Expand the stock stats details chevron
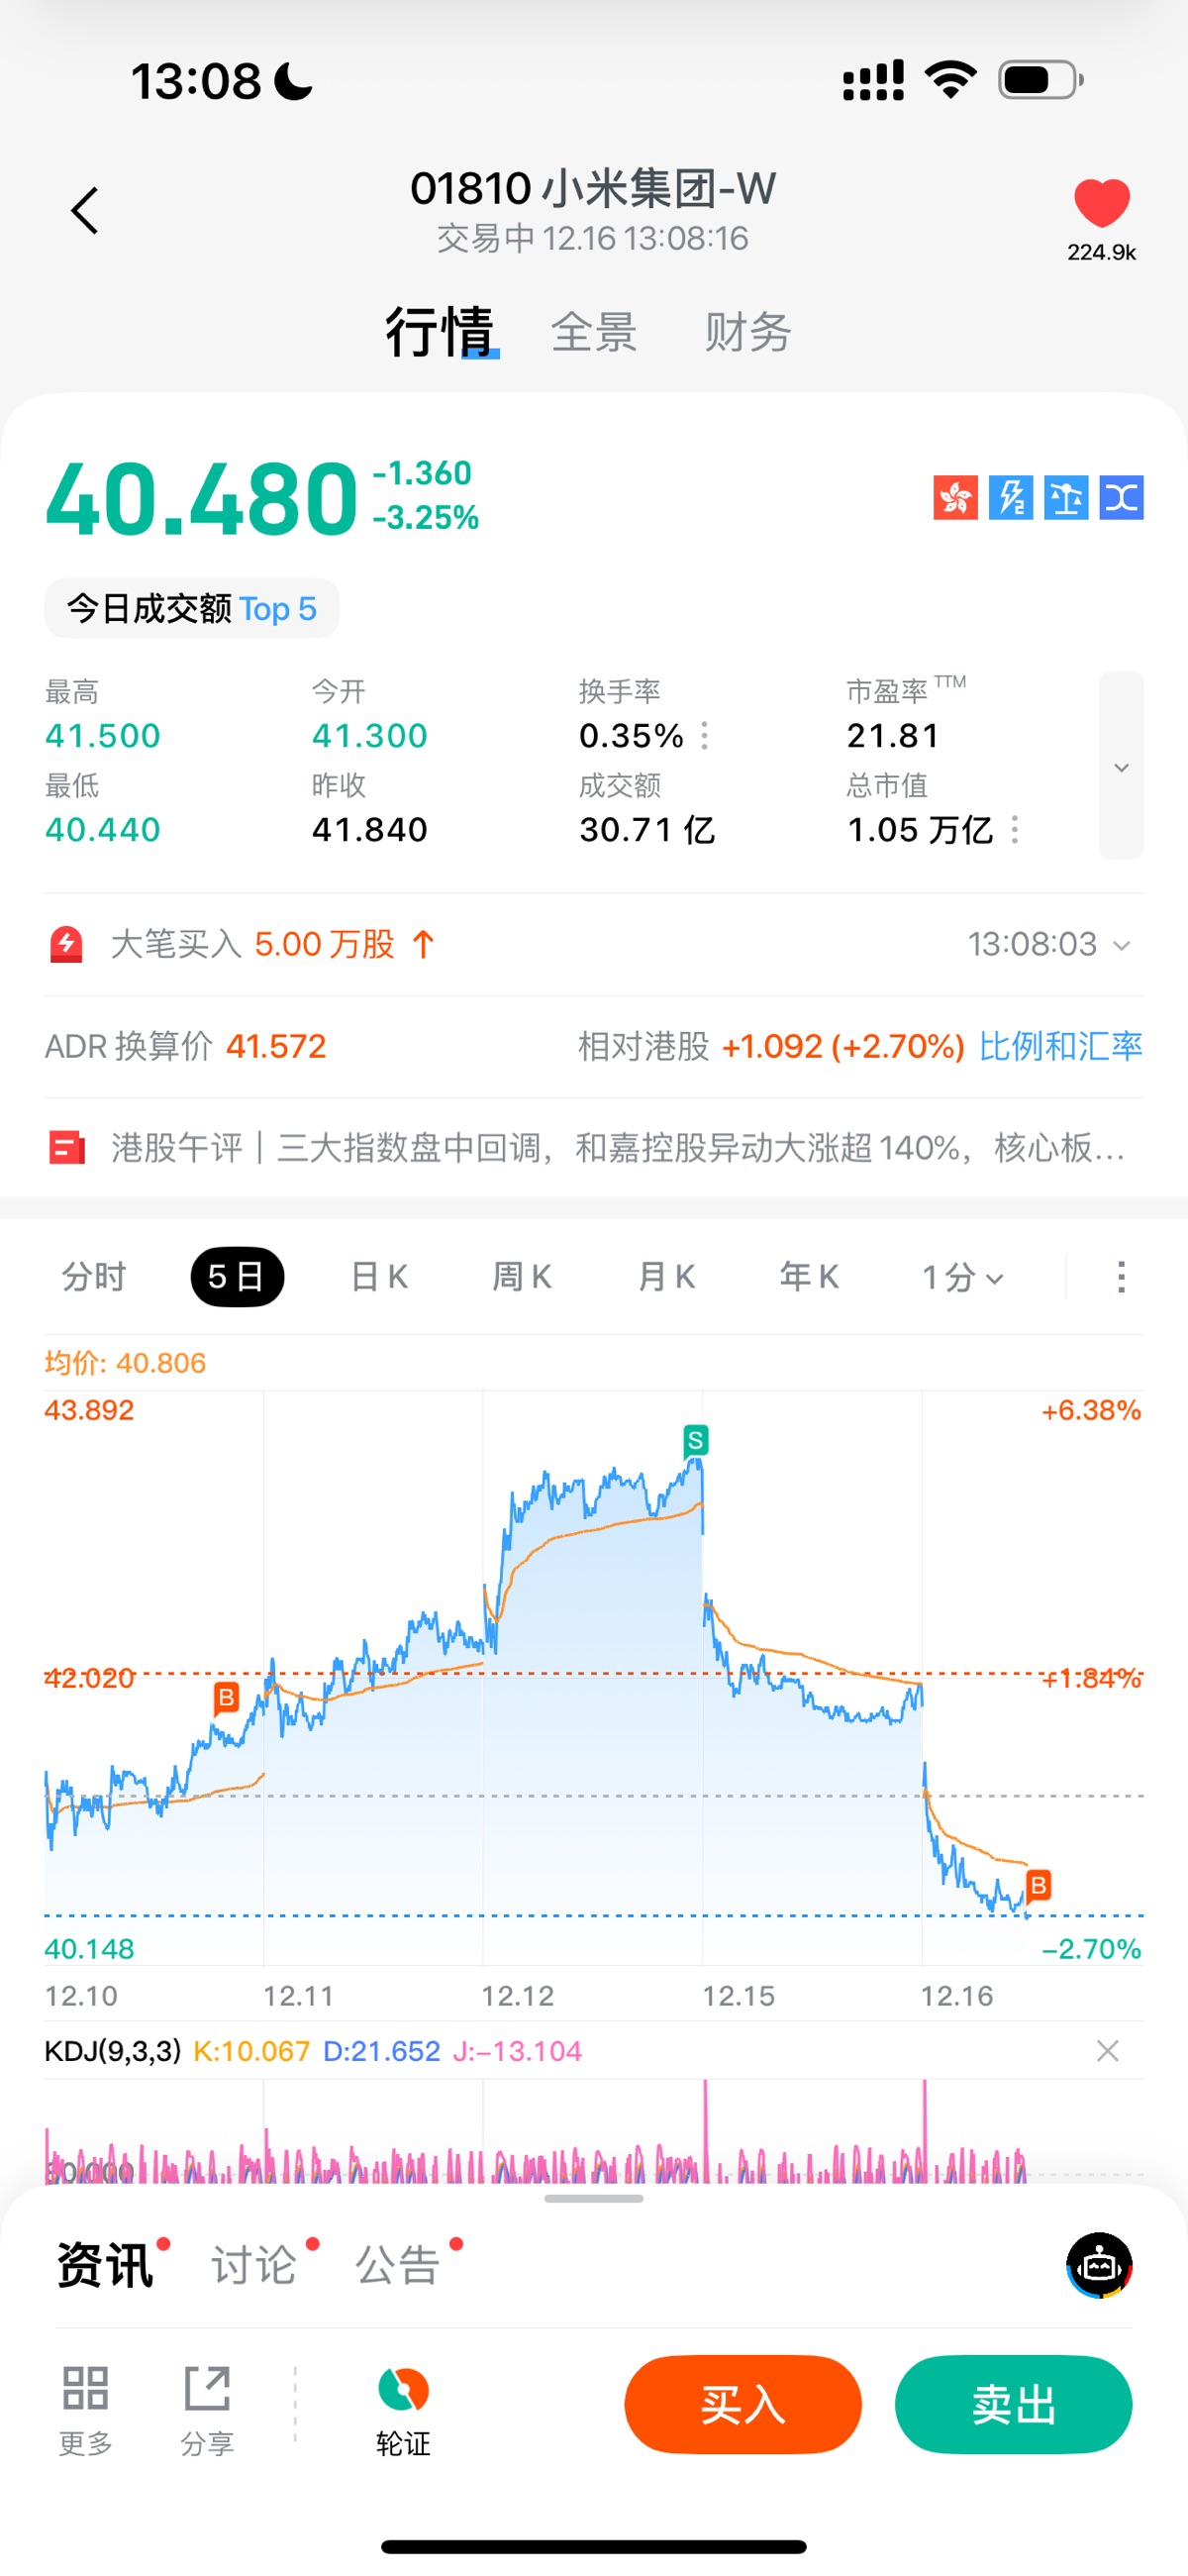Viewport: 1188px width, 2576px height. point(1121,767)
